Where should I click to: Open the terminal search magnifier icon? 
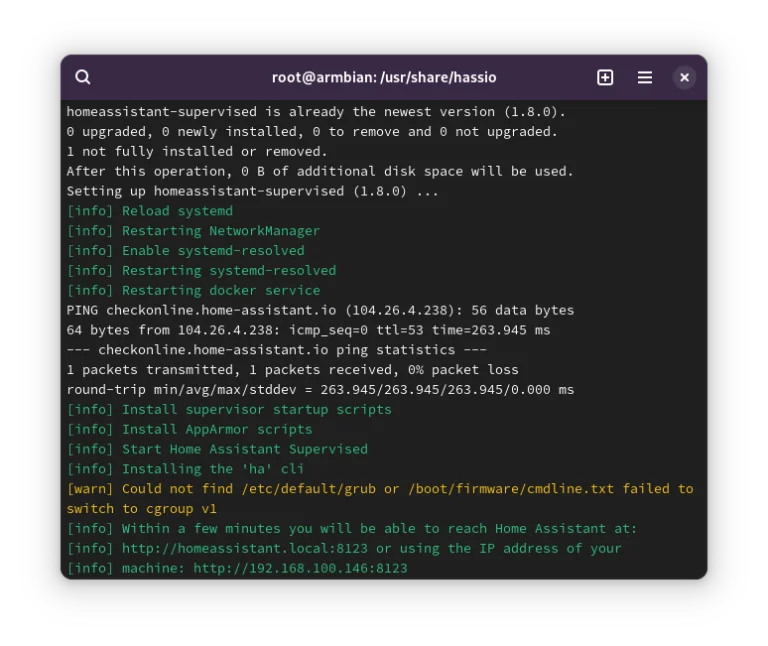pos(83,77)
